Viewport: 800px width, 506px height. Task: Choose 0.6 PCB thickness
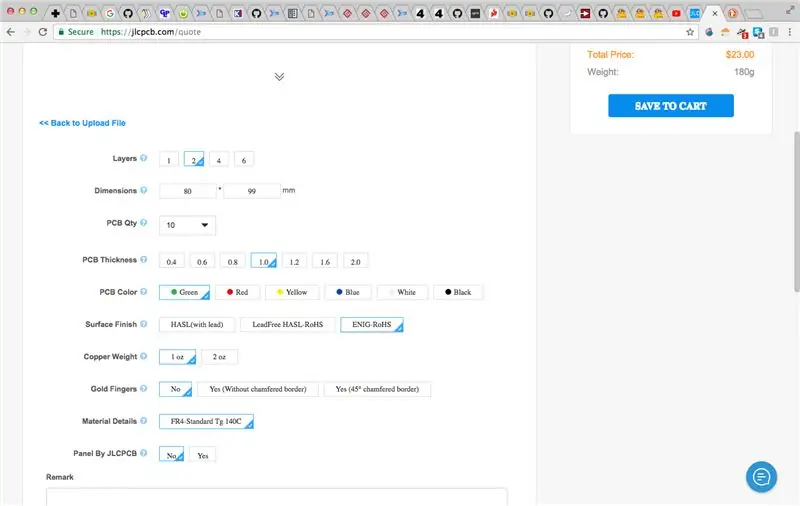point(202,261)
